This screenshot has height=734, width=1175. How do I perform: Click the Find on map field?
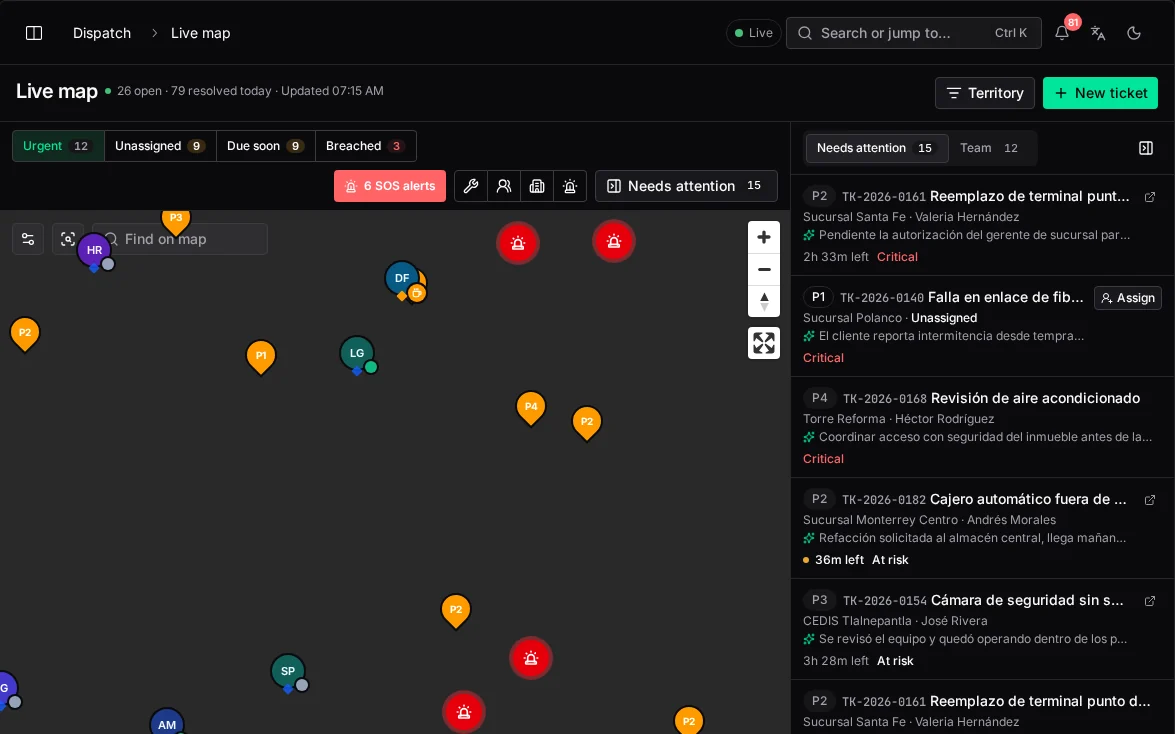click(180, 239)
